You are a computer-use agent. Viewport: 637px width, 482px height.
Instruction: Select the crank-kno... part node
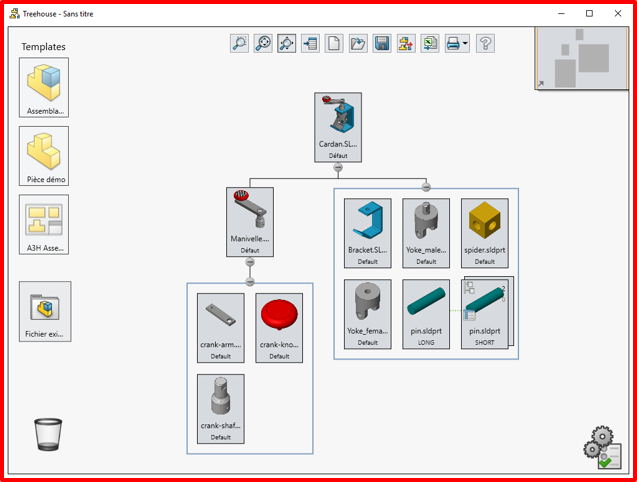click(x=279, y=328)
